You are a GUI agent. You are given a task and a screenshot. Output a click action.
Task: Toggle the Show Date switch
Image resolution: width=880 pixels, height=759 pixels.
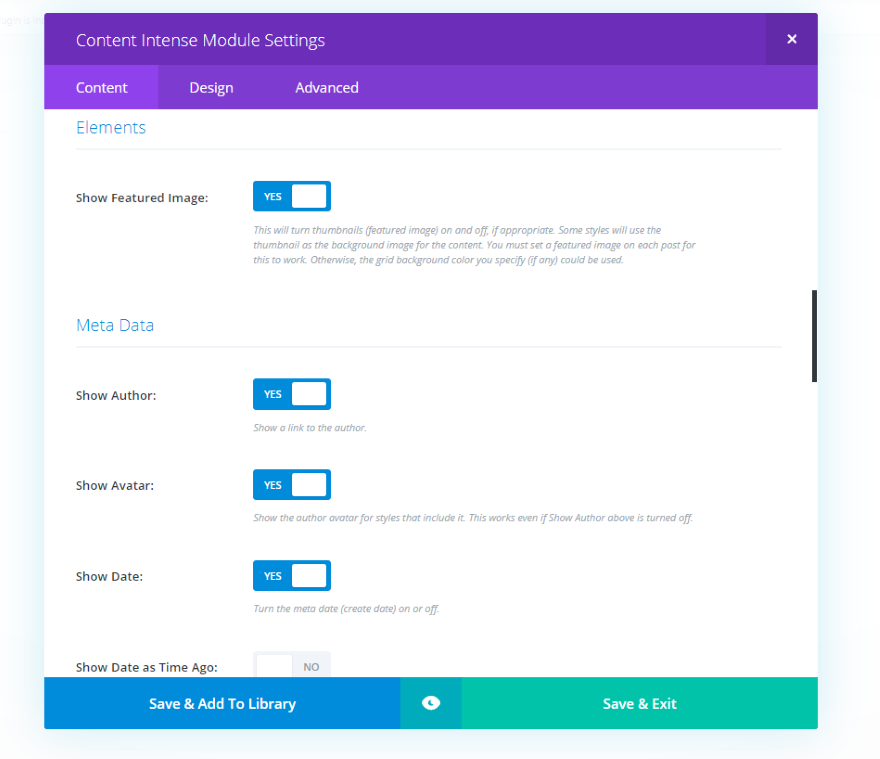click(292, 576)
